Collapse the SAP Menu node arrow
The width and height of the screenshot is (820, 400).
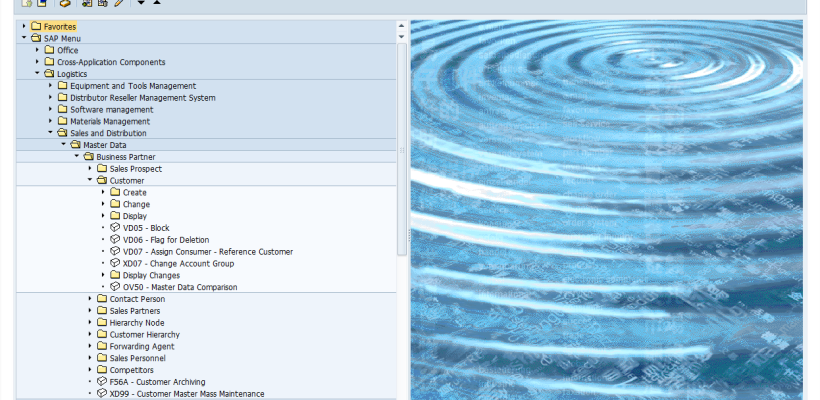click(x=24, y=38)
